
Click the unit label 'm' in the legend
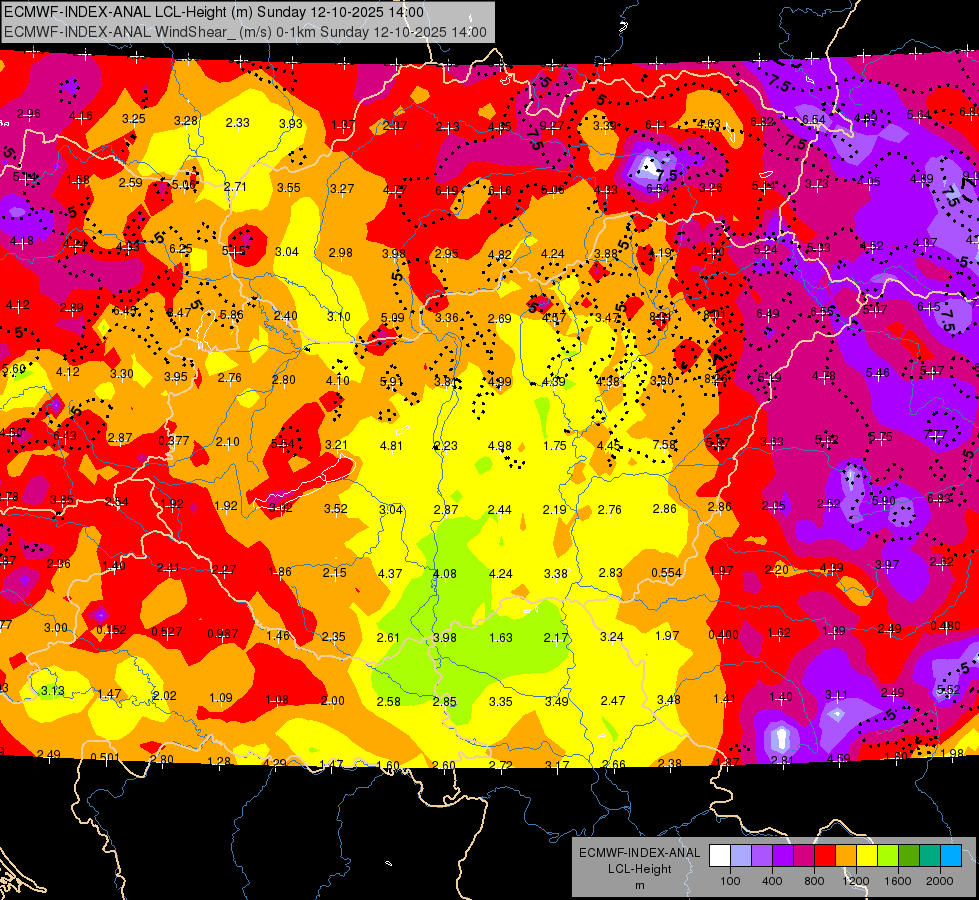pos(639,885)
